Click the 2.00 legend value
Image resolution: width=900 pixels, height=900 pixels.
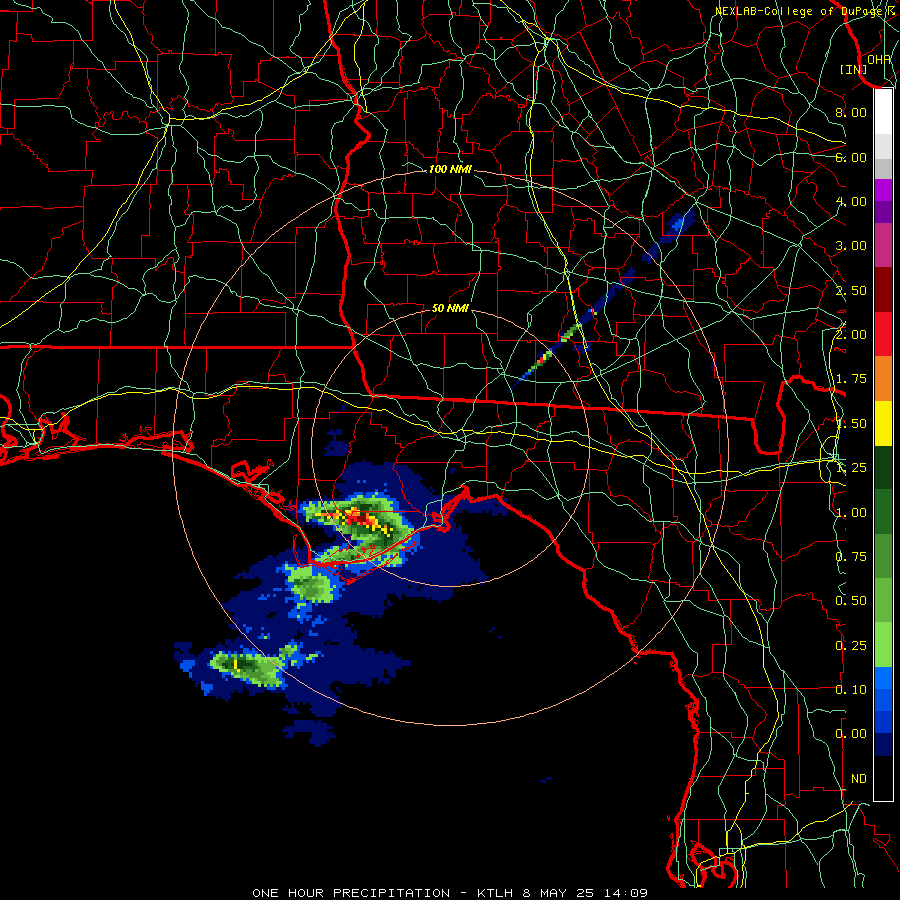pos(851,335)
